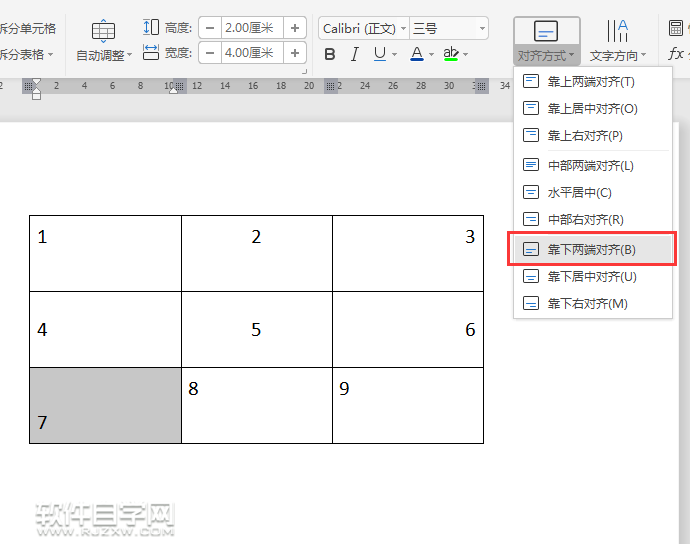Expand the font color dropdown arrow
This screenshot has width=690, height=544.
click(x=431, y=55)
